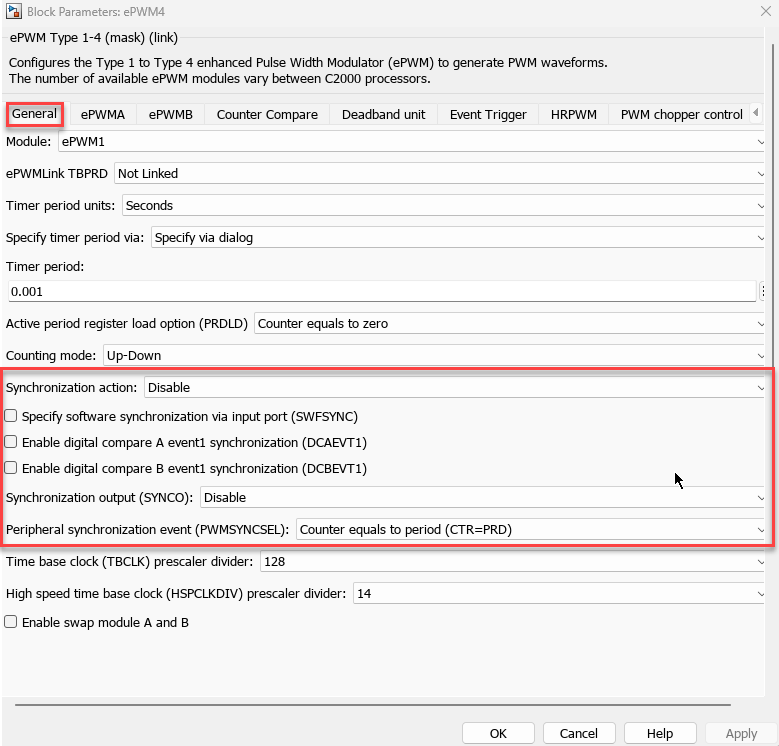Click the OK button
The image size is (779, 746).
[498, 734]
